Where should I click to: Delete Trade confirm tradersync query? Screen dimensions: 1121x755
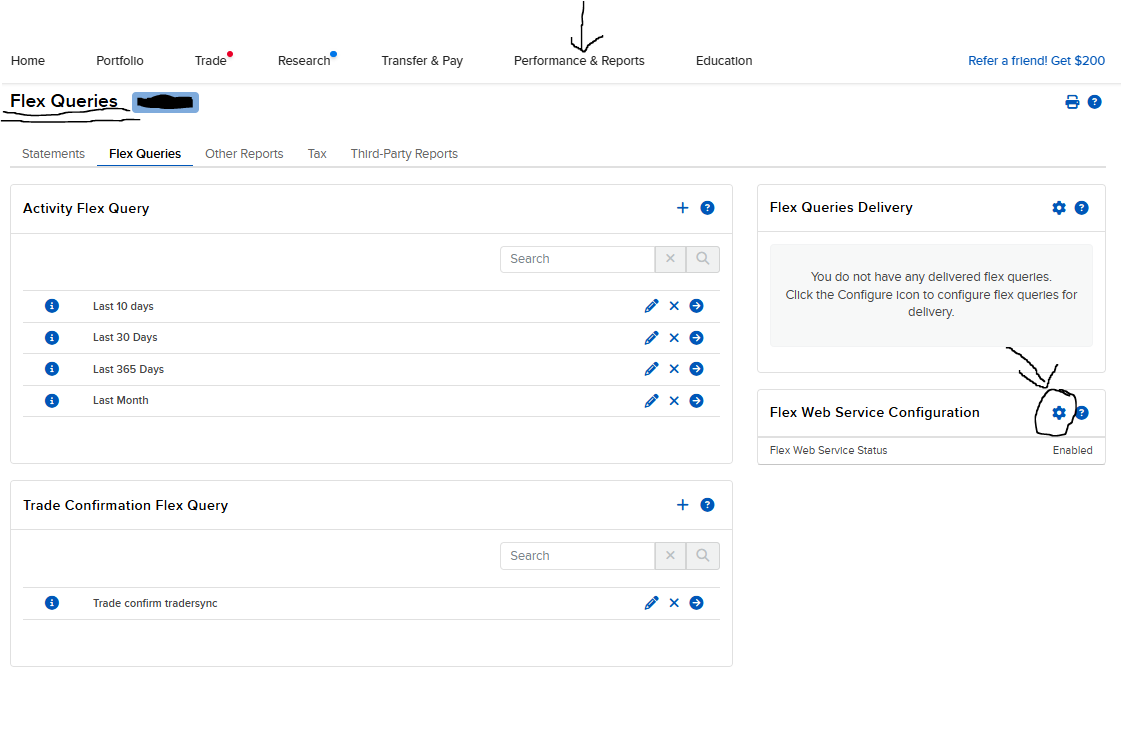[674, 603]
